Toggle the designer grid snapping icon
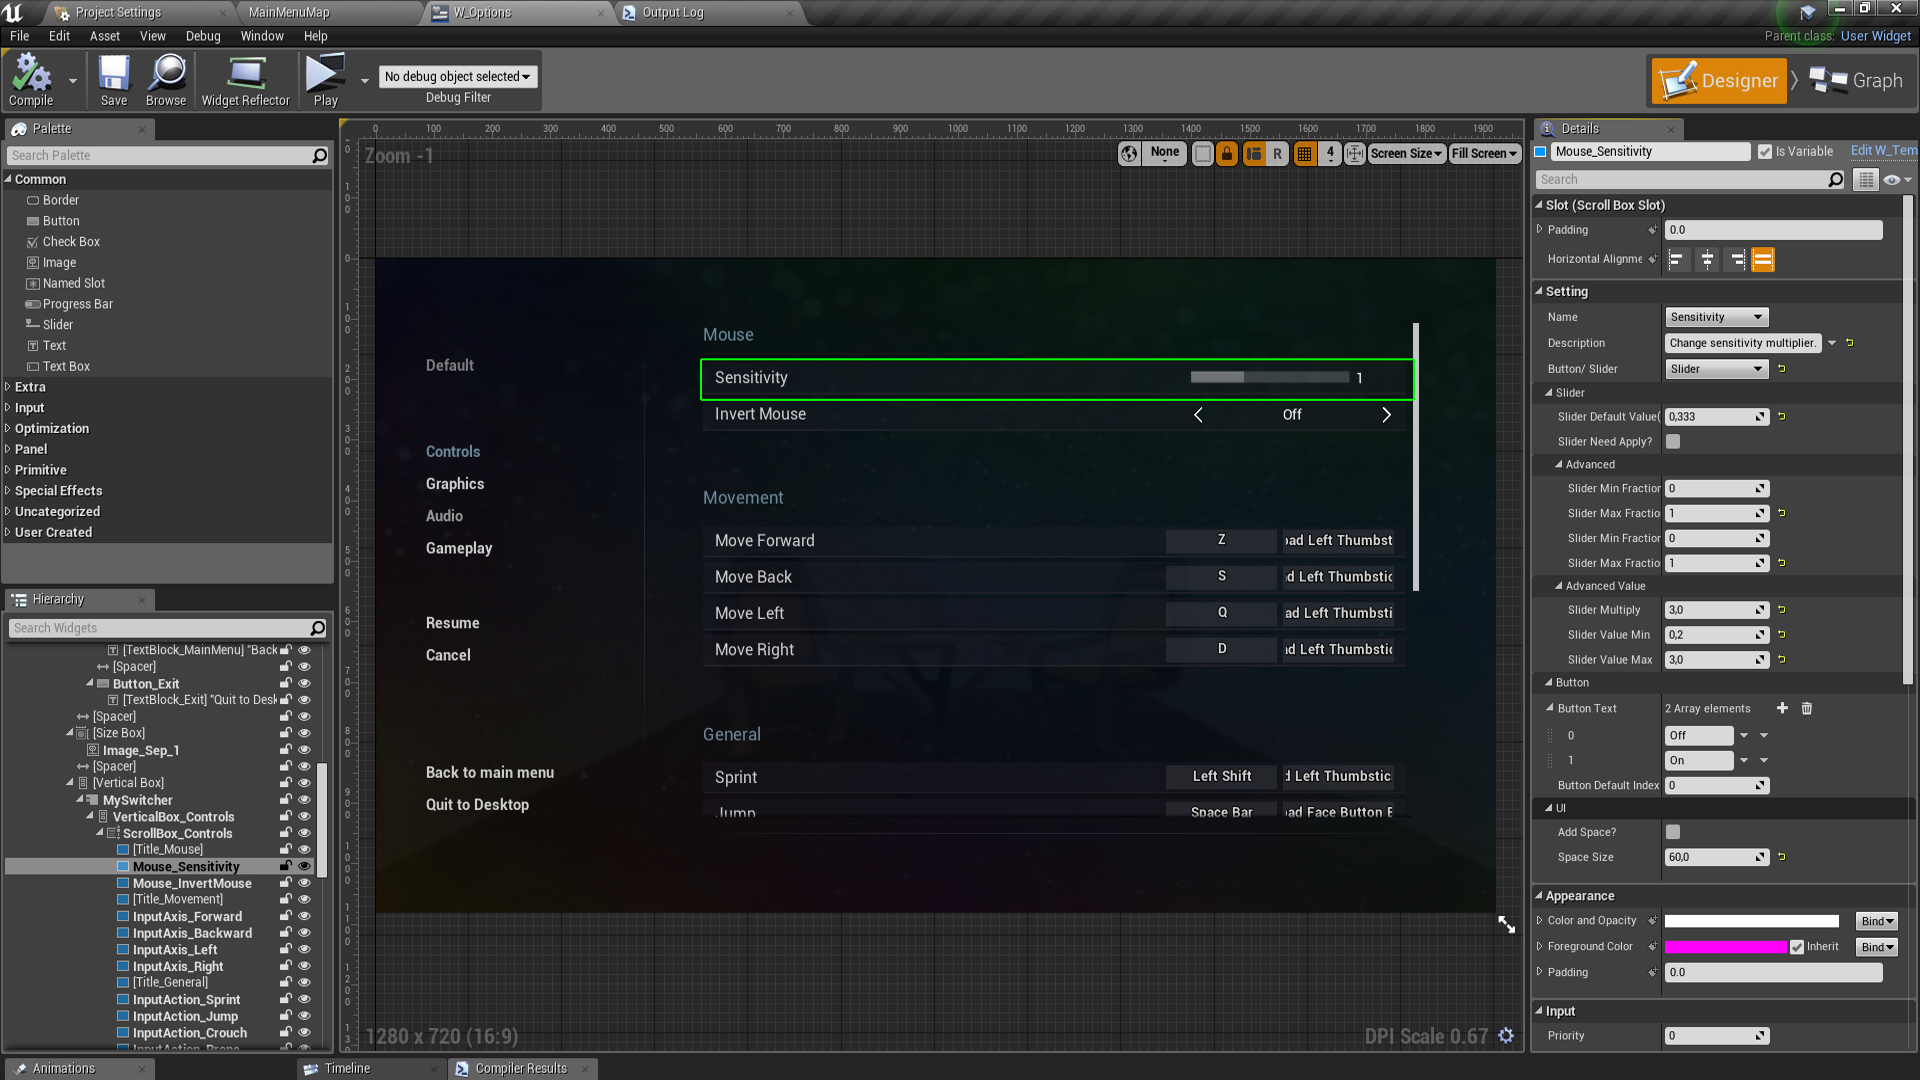Screen dimensions: 1920x1080 tap(1304, 153)
